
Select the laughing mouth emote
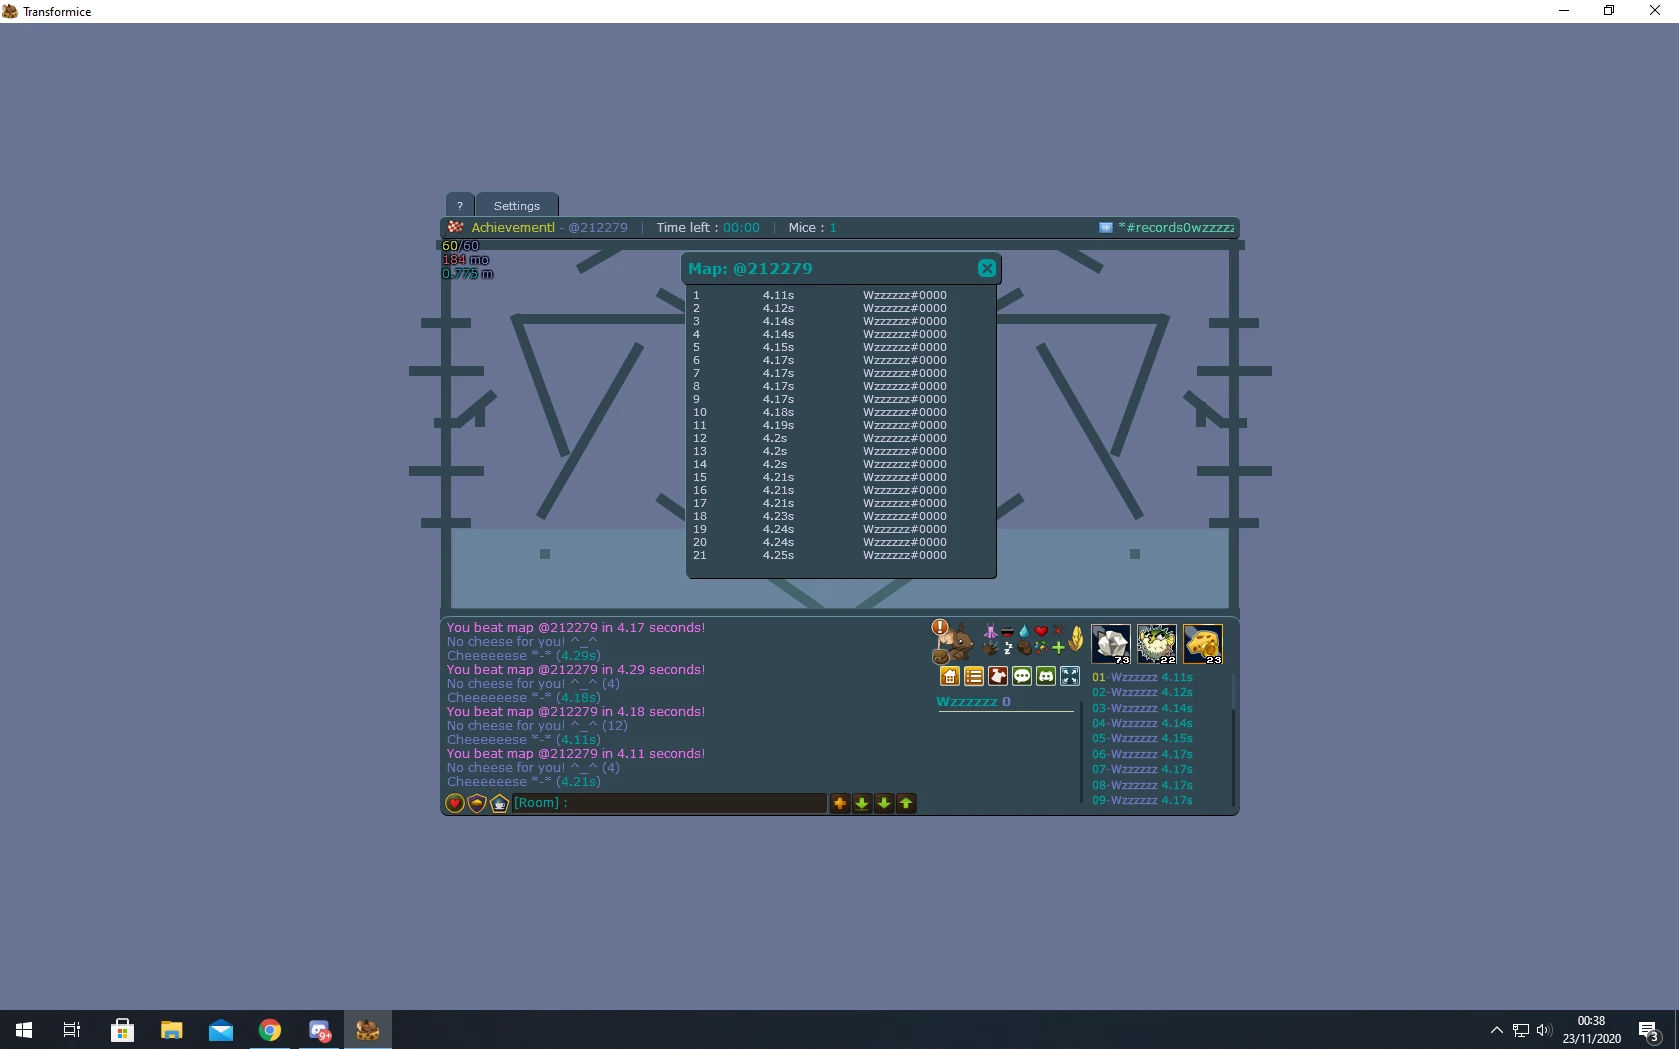[x=1007, y=631]
